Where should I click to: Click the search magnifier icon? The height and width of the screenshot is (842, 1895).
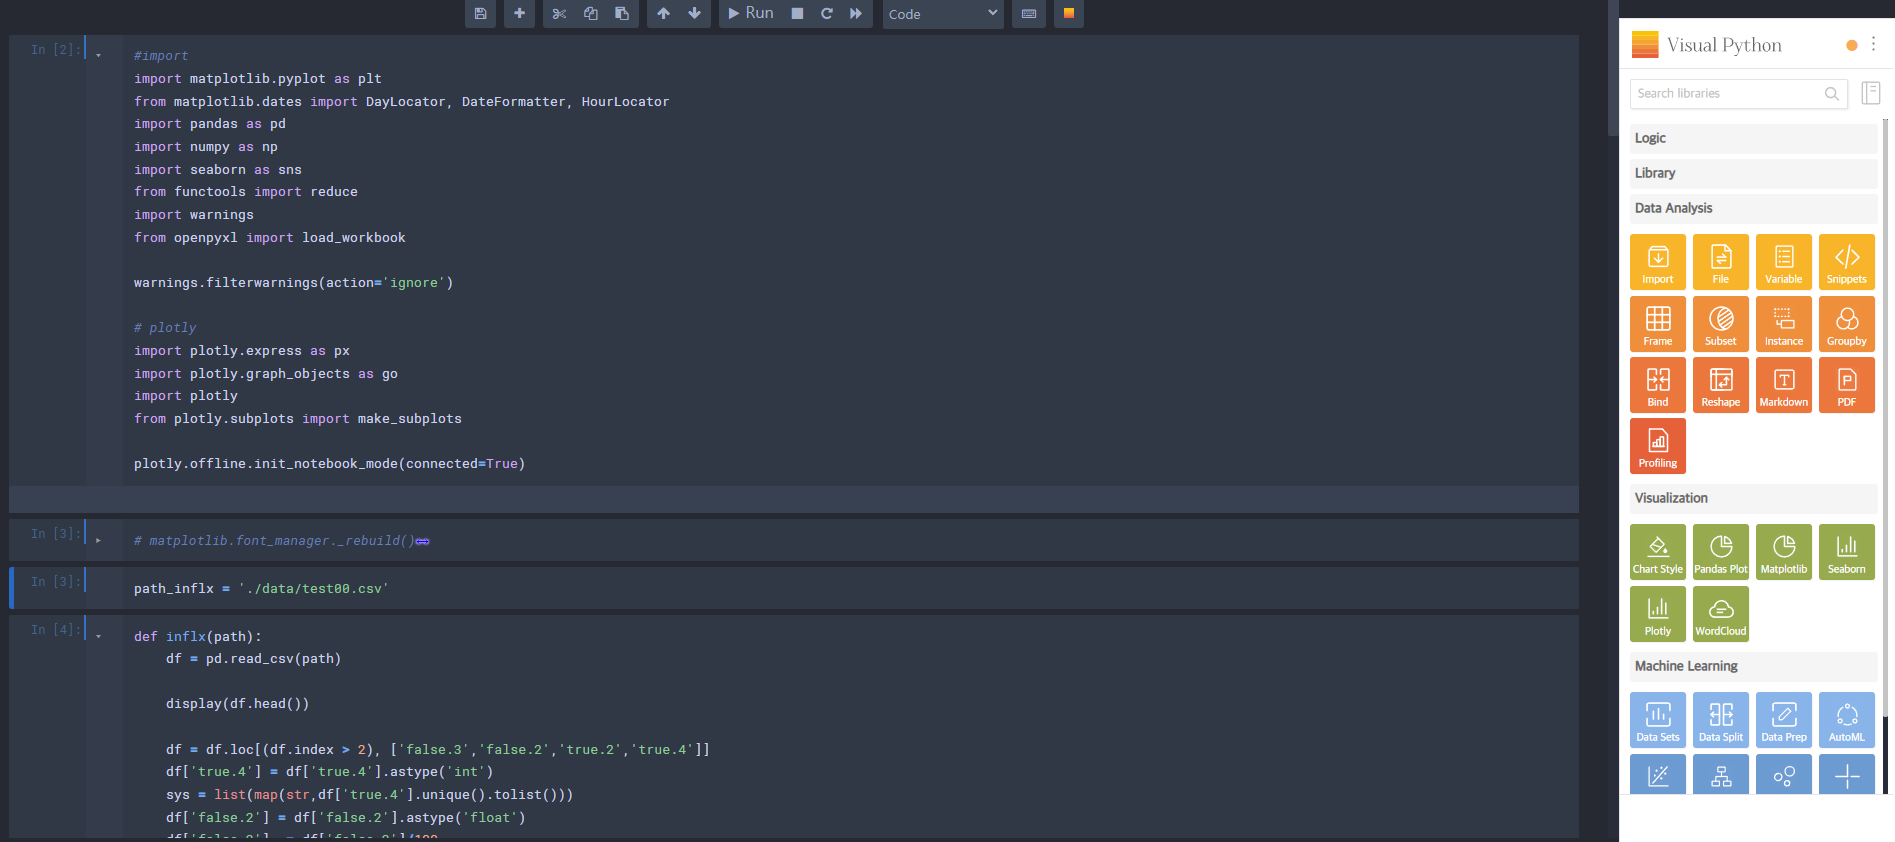point(1831,94)
